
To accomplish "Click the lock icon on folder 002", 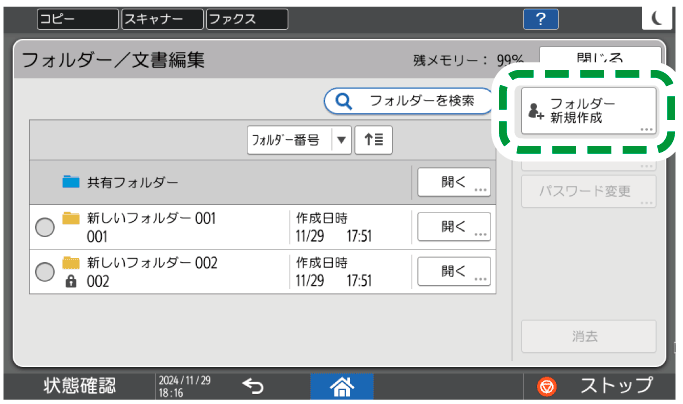I will coord(71,282).
